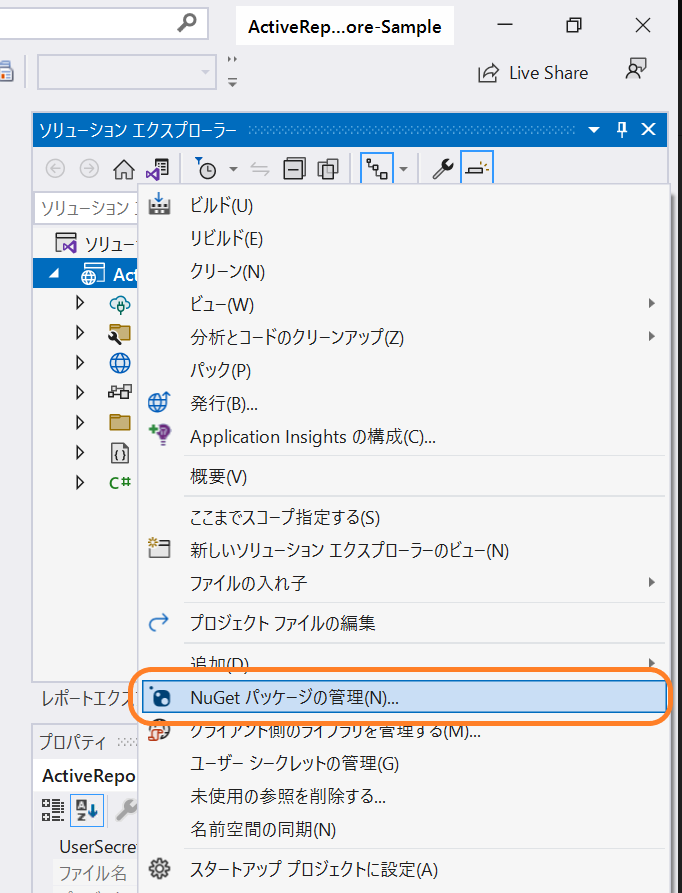Image resolution: width=682 pixels, height=893 pixels.
Task: Click the build icon beside ビルド(U)
Action: [x=159, y=204]
